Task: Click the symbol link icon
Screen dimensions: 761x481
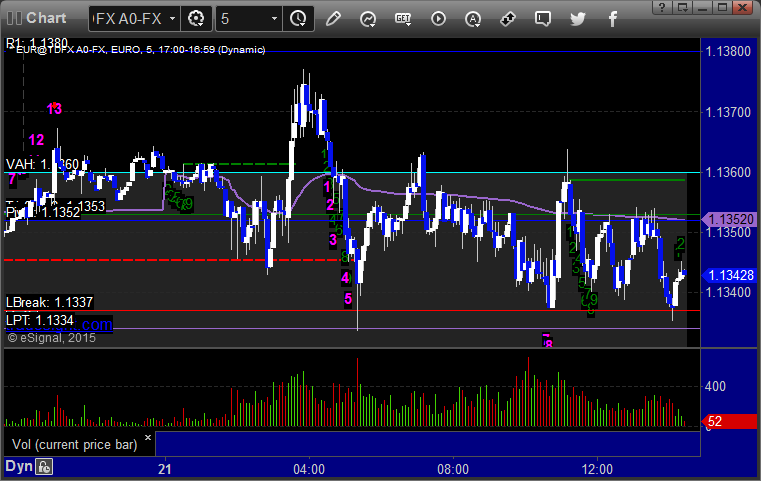Action: 508,19
